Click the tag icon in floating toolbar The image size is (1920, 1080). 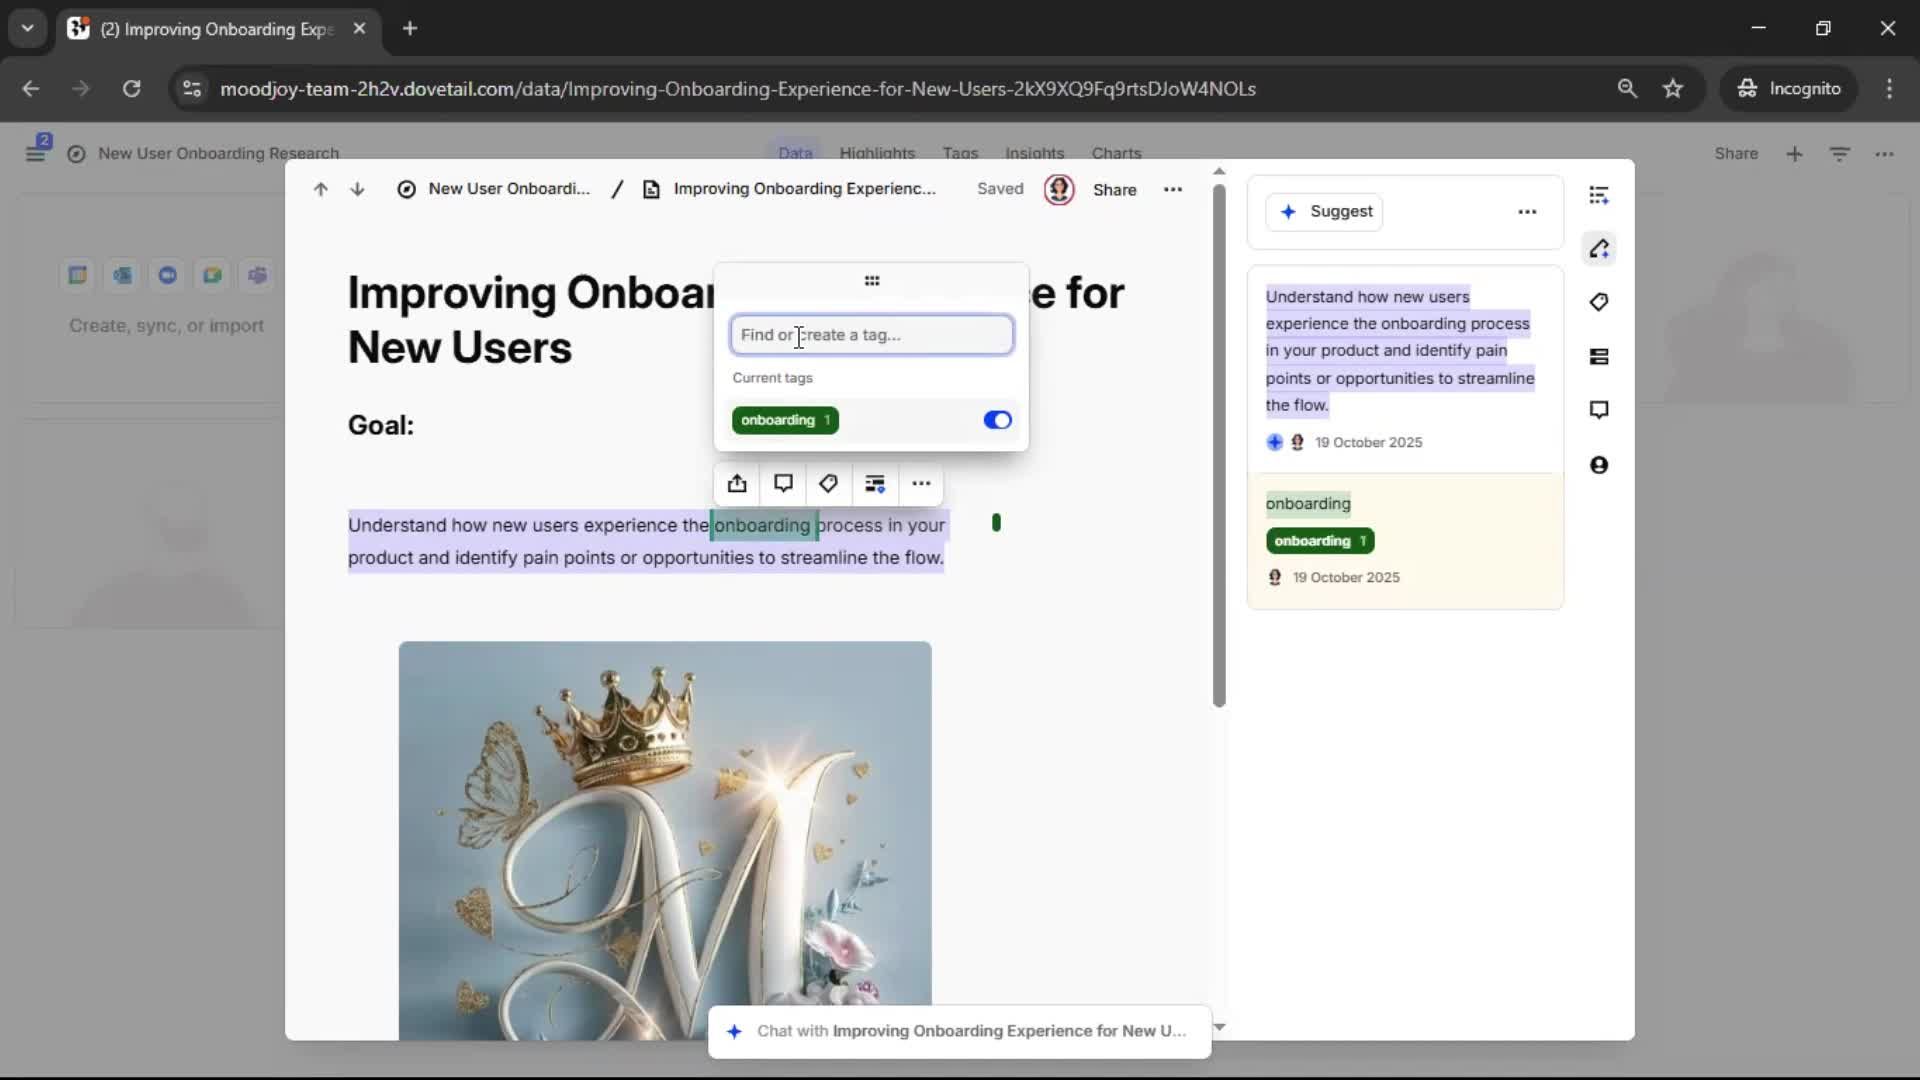(x=828, y=484)
